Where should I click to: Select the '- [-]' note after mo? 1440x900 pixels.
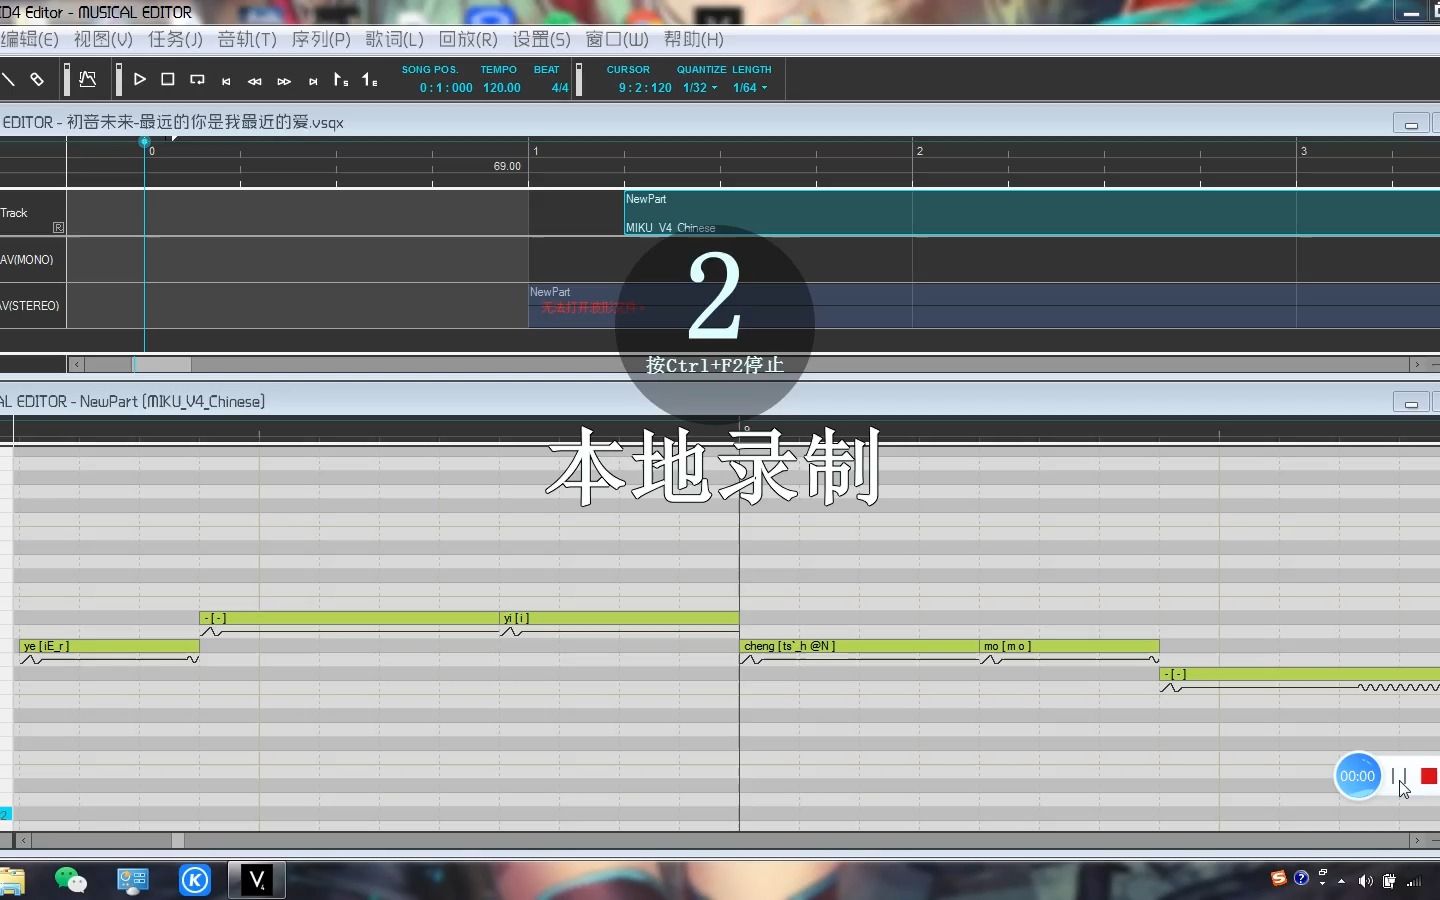point(1299,674)
